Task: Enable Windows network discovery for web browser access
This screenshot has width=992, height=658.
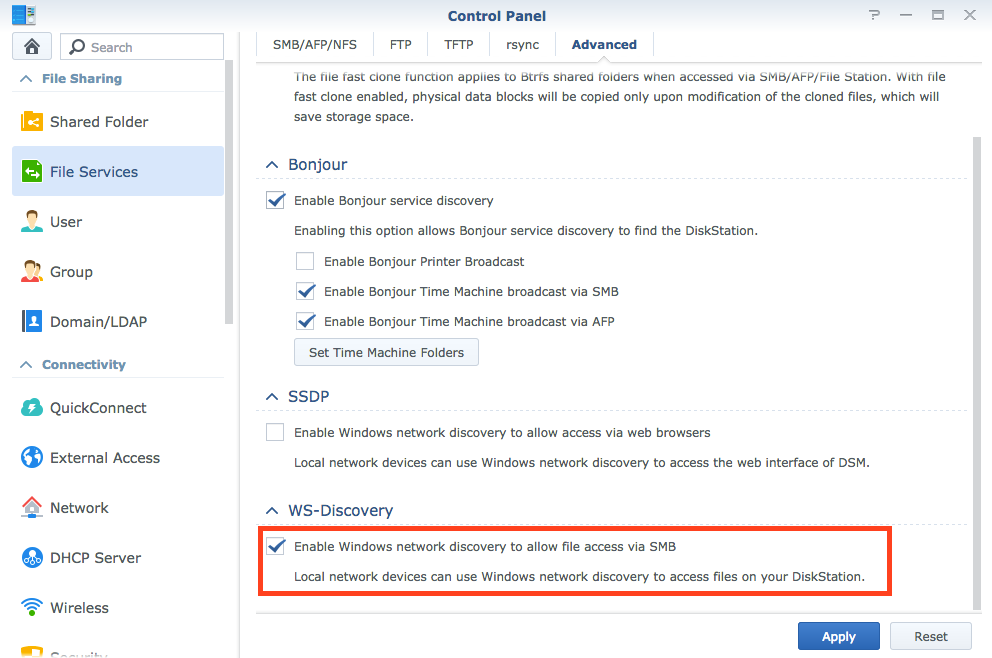Action: pos(275,432)
